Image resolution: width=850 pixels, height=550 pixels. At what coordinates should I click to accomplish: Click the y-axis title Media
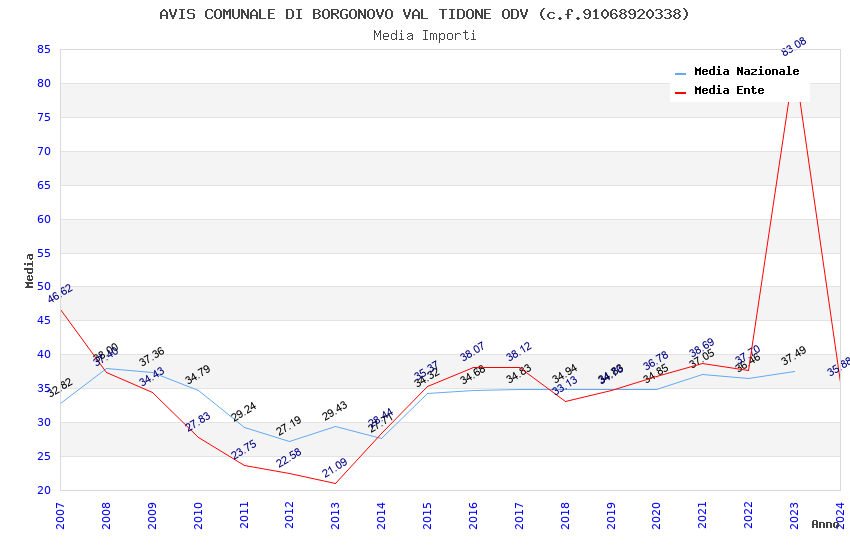point(29,270)
